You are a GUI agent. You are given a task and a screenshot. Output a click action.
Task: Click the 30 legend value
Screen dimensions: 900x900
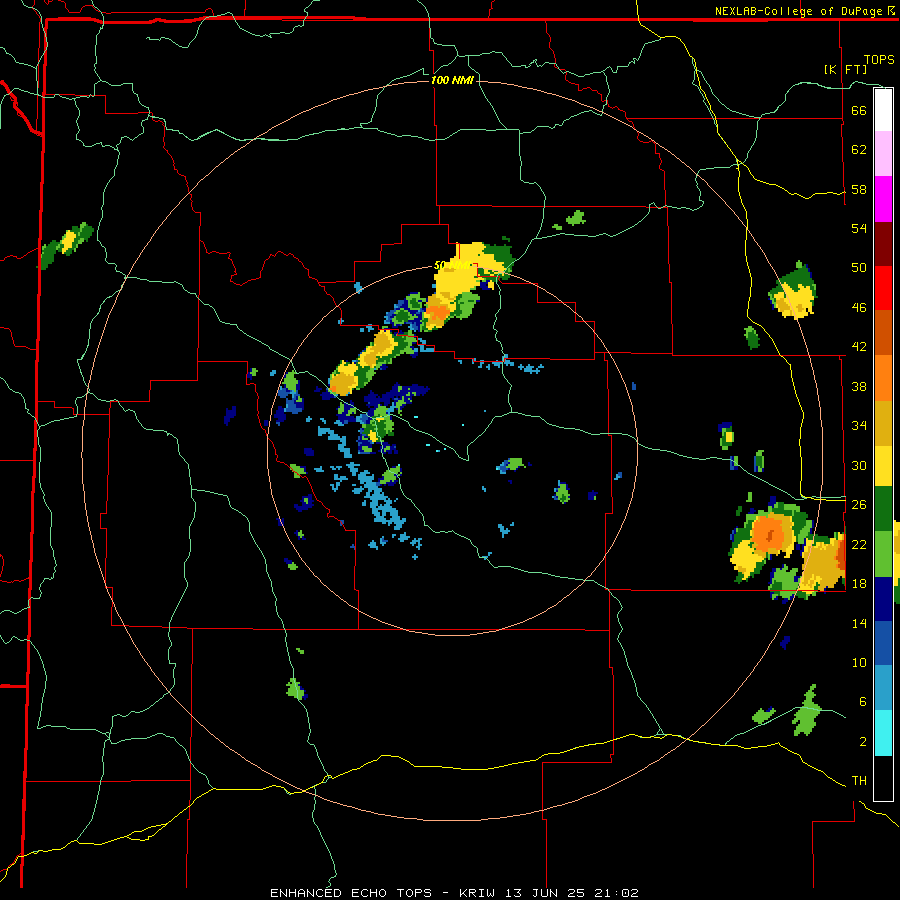pos(859,465)
